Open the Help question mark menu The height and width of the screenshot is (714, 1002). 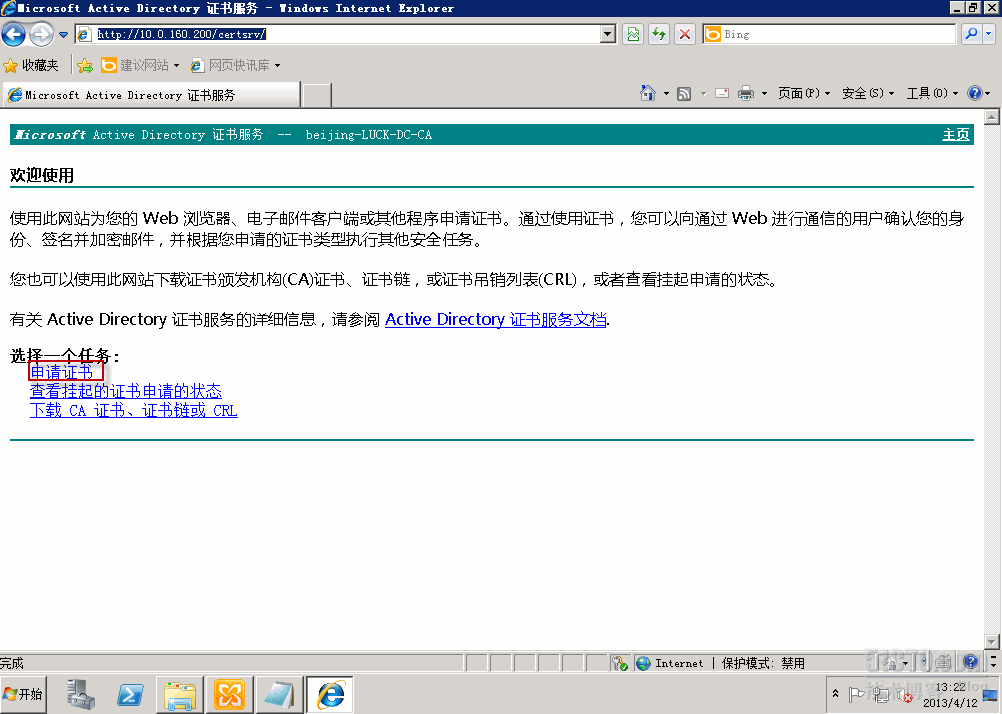pos(978,93)
